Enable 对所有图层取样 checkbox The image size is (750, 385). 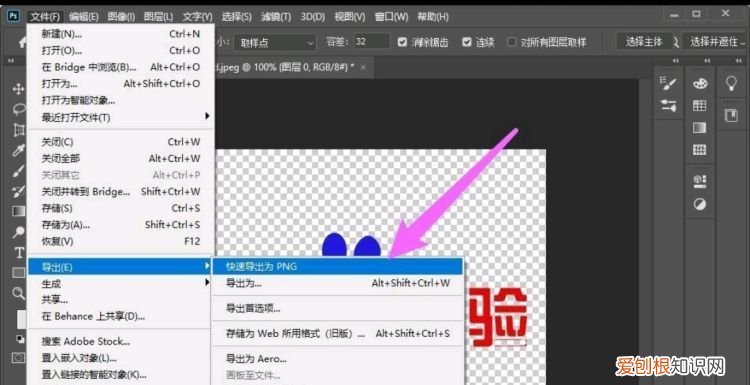(512, 42)
